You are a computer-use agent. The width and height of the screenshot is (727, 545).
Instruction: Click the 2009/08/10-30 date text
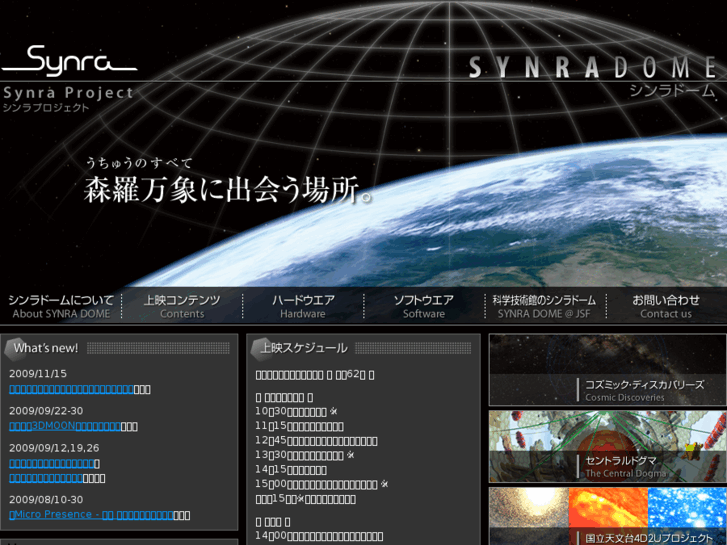(46, 500)
